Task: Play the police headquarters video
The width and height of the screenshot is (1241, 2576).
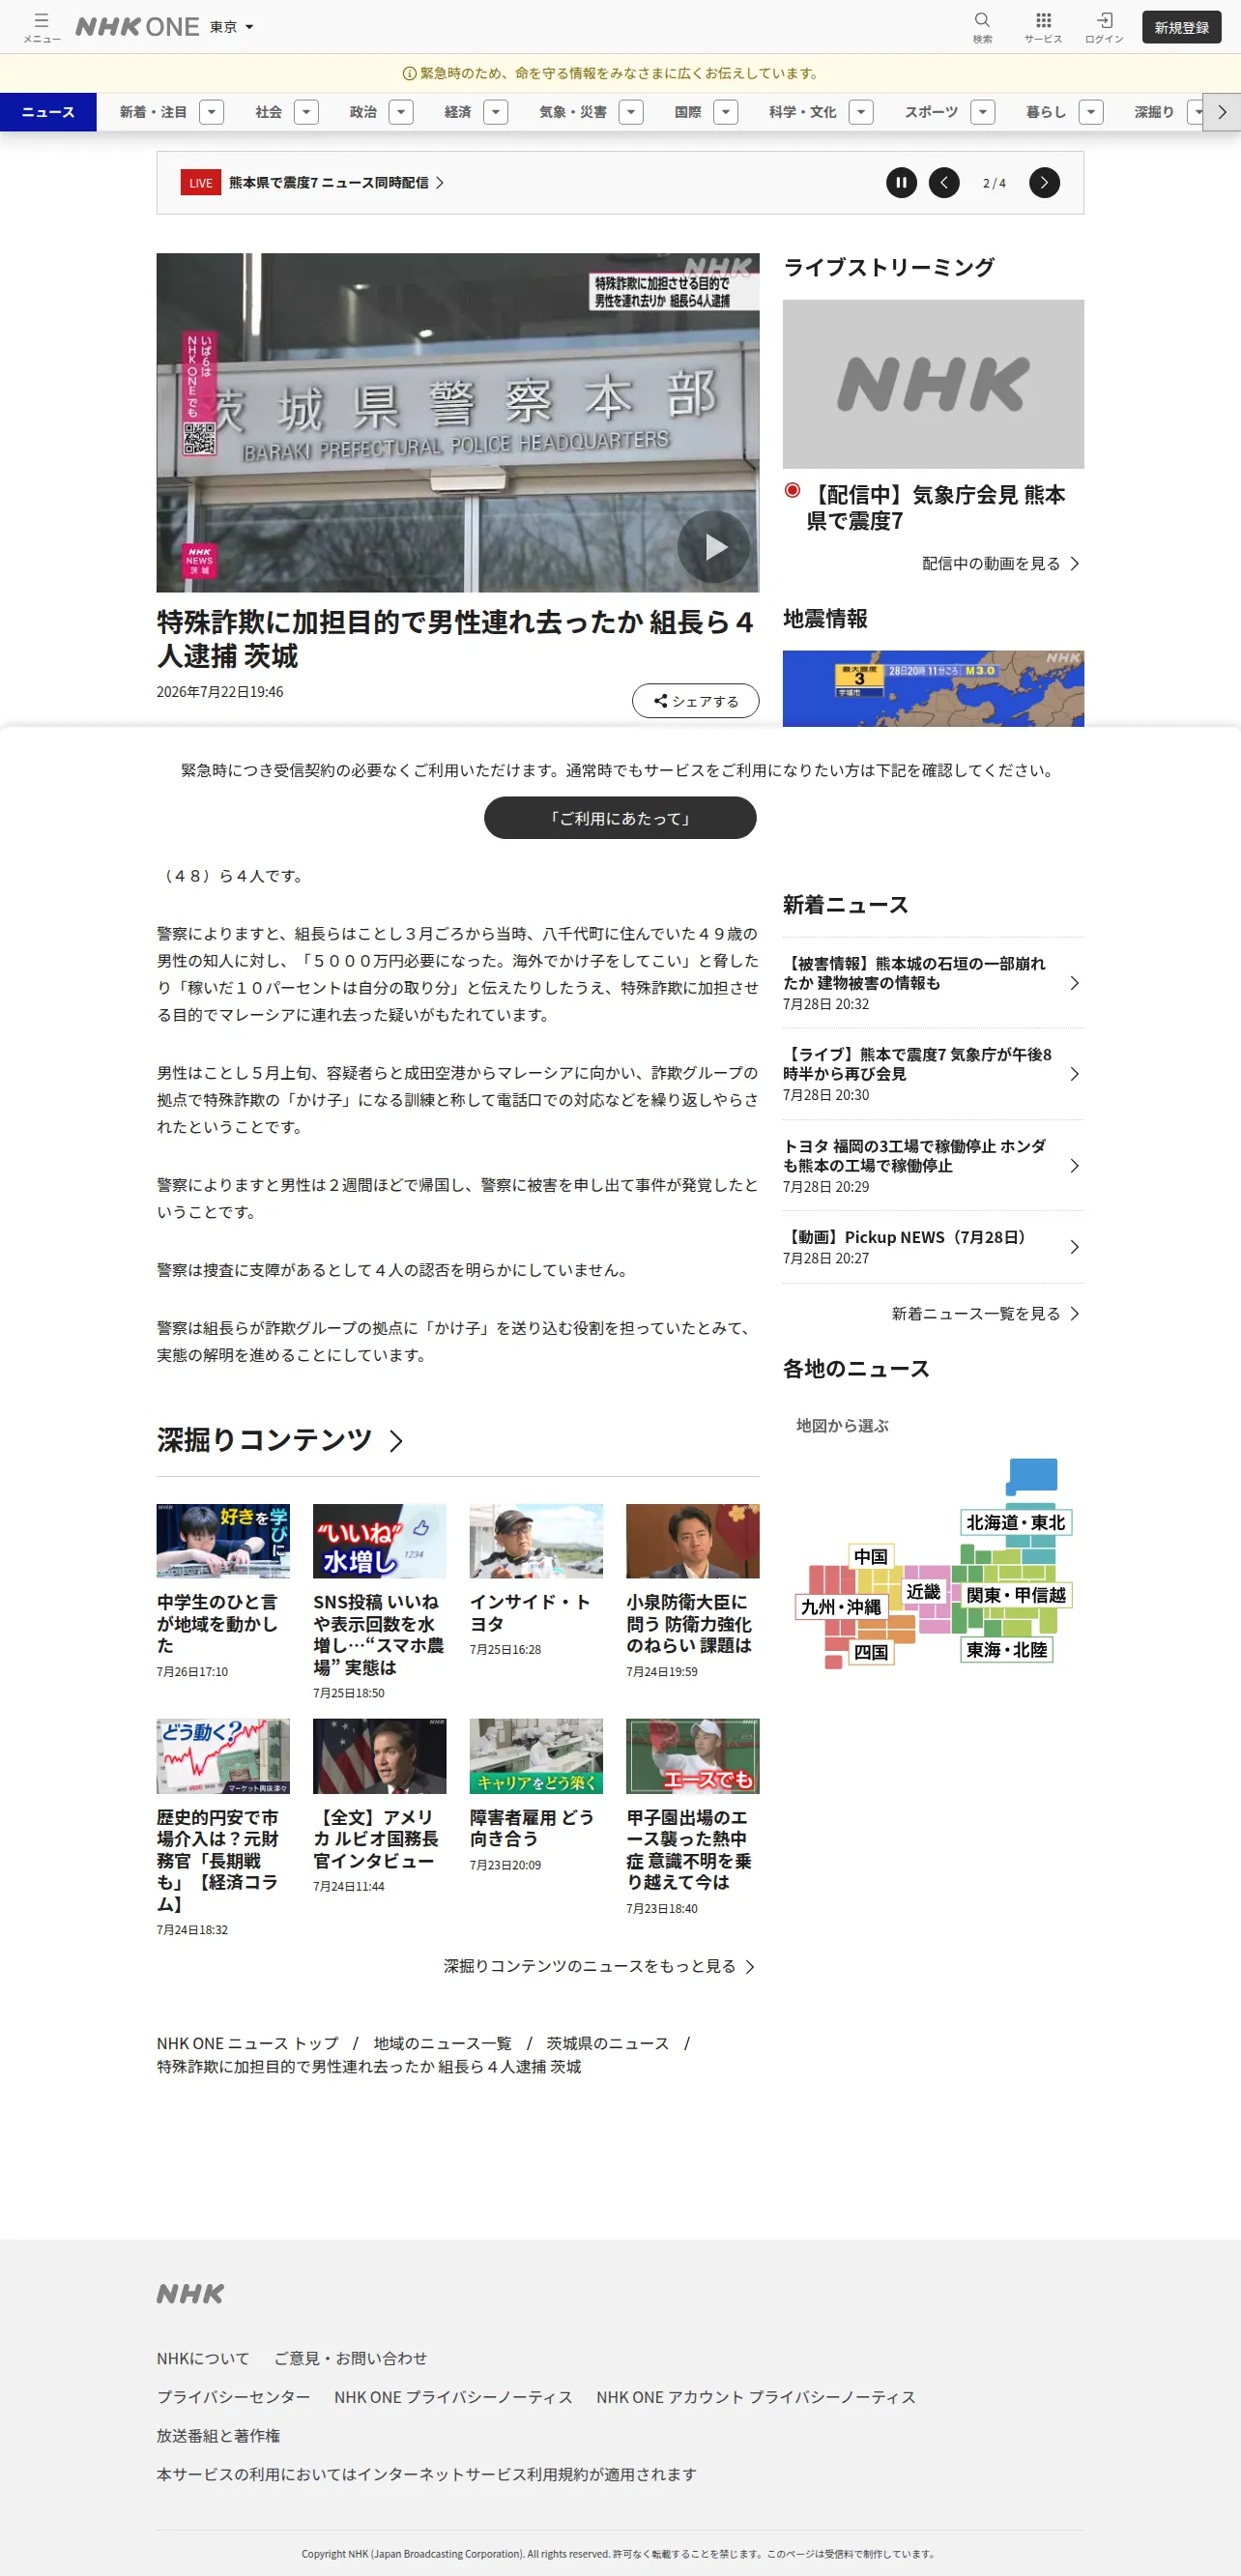Action: pyautogui.click(x=714, y=546)
